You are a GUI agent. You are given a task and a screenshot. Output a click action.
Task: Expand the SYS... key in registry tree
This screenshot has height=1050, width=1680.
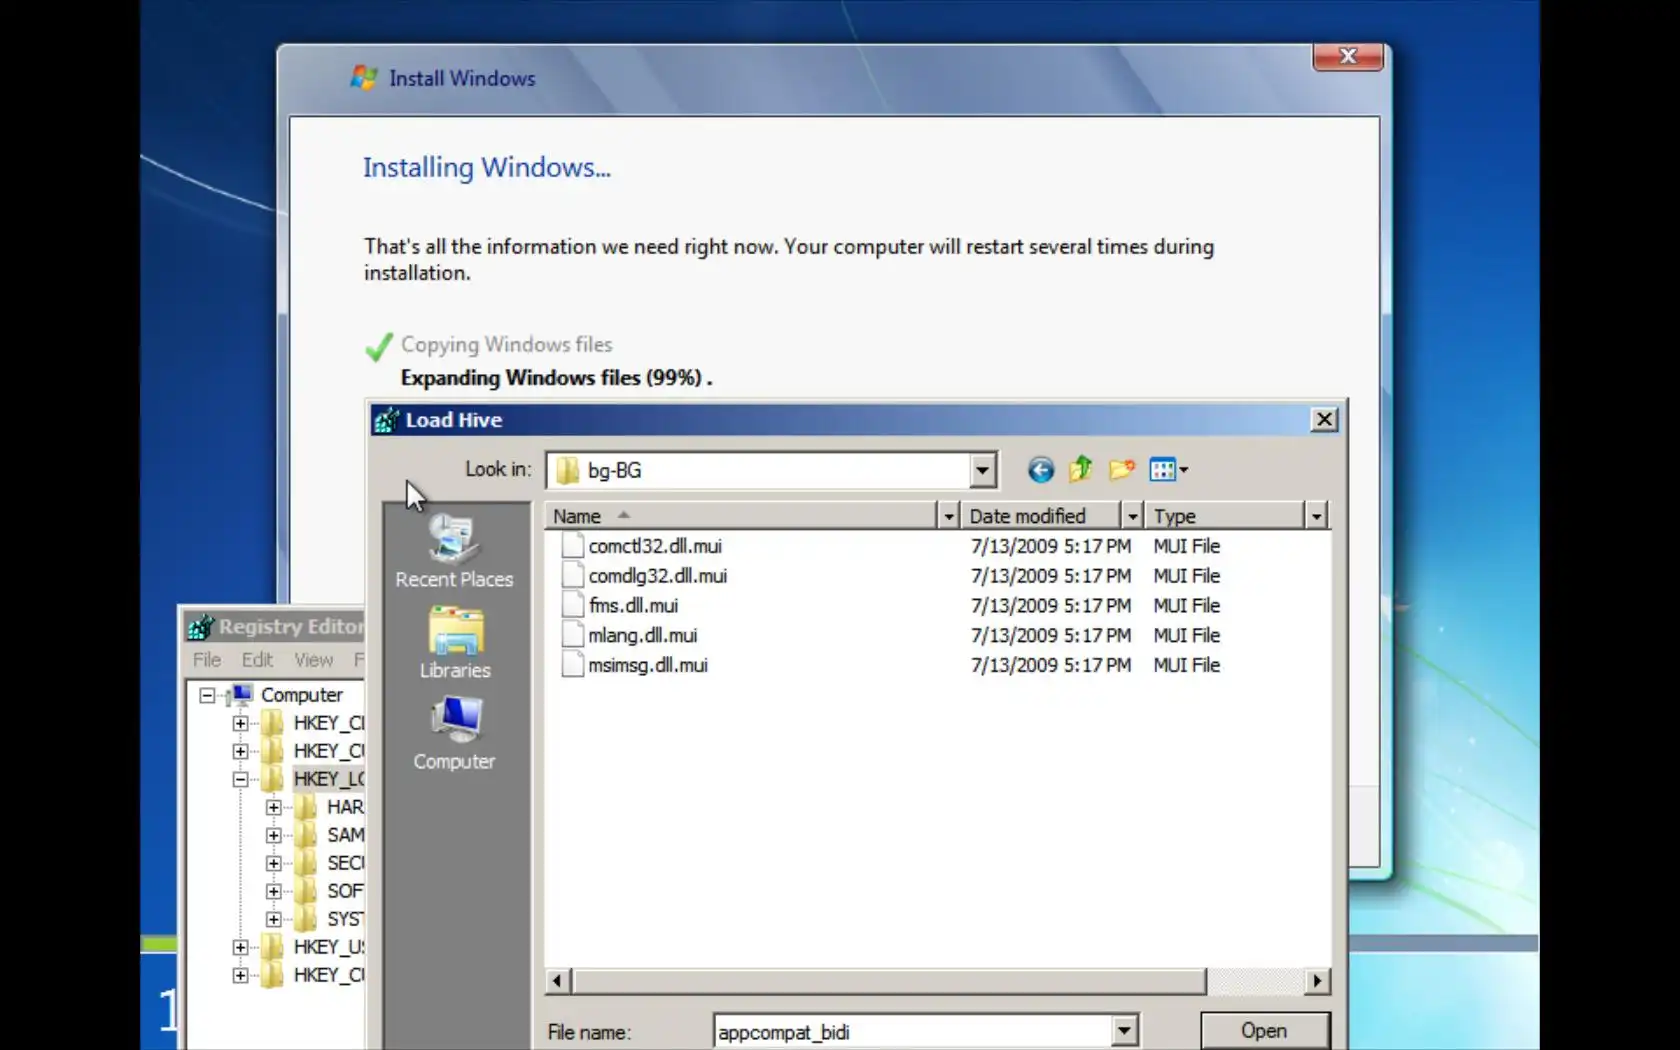273,919
